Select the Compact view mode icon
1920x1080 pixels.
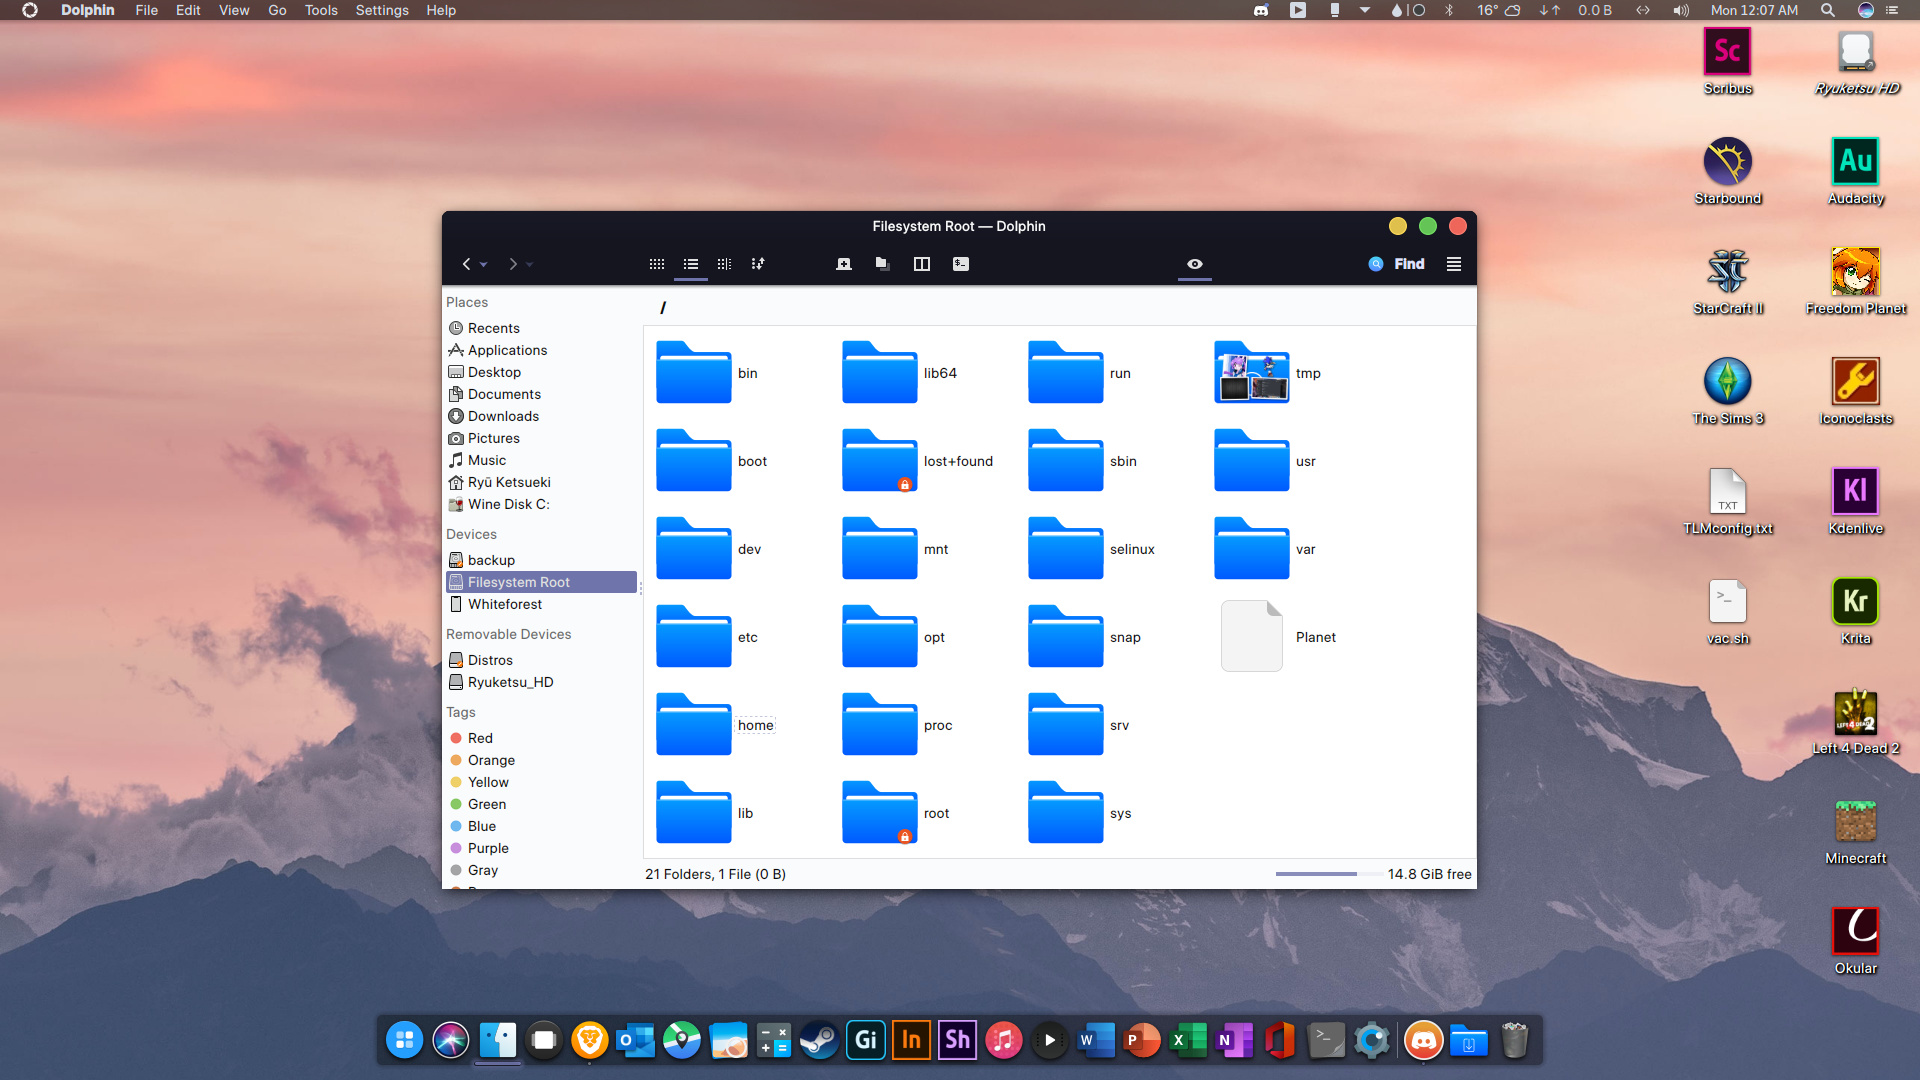[x=690, y=264]
